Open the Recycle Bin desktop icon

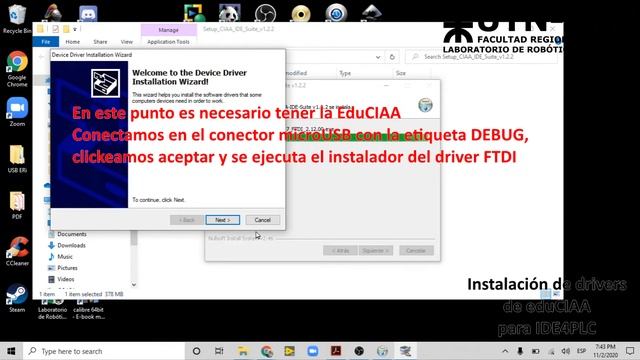click(16, 18)
